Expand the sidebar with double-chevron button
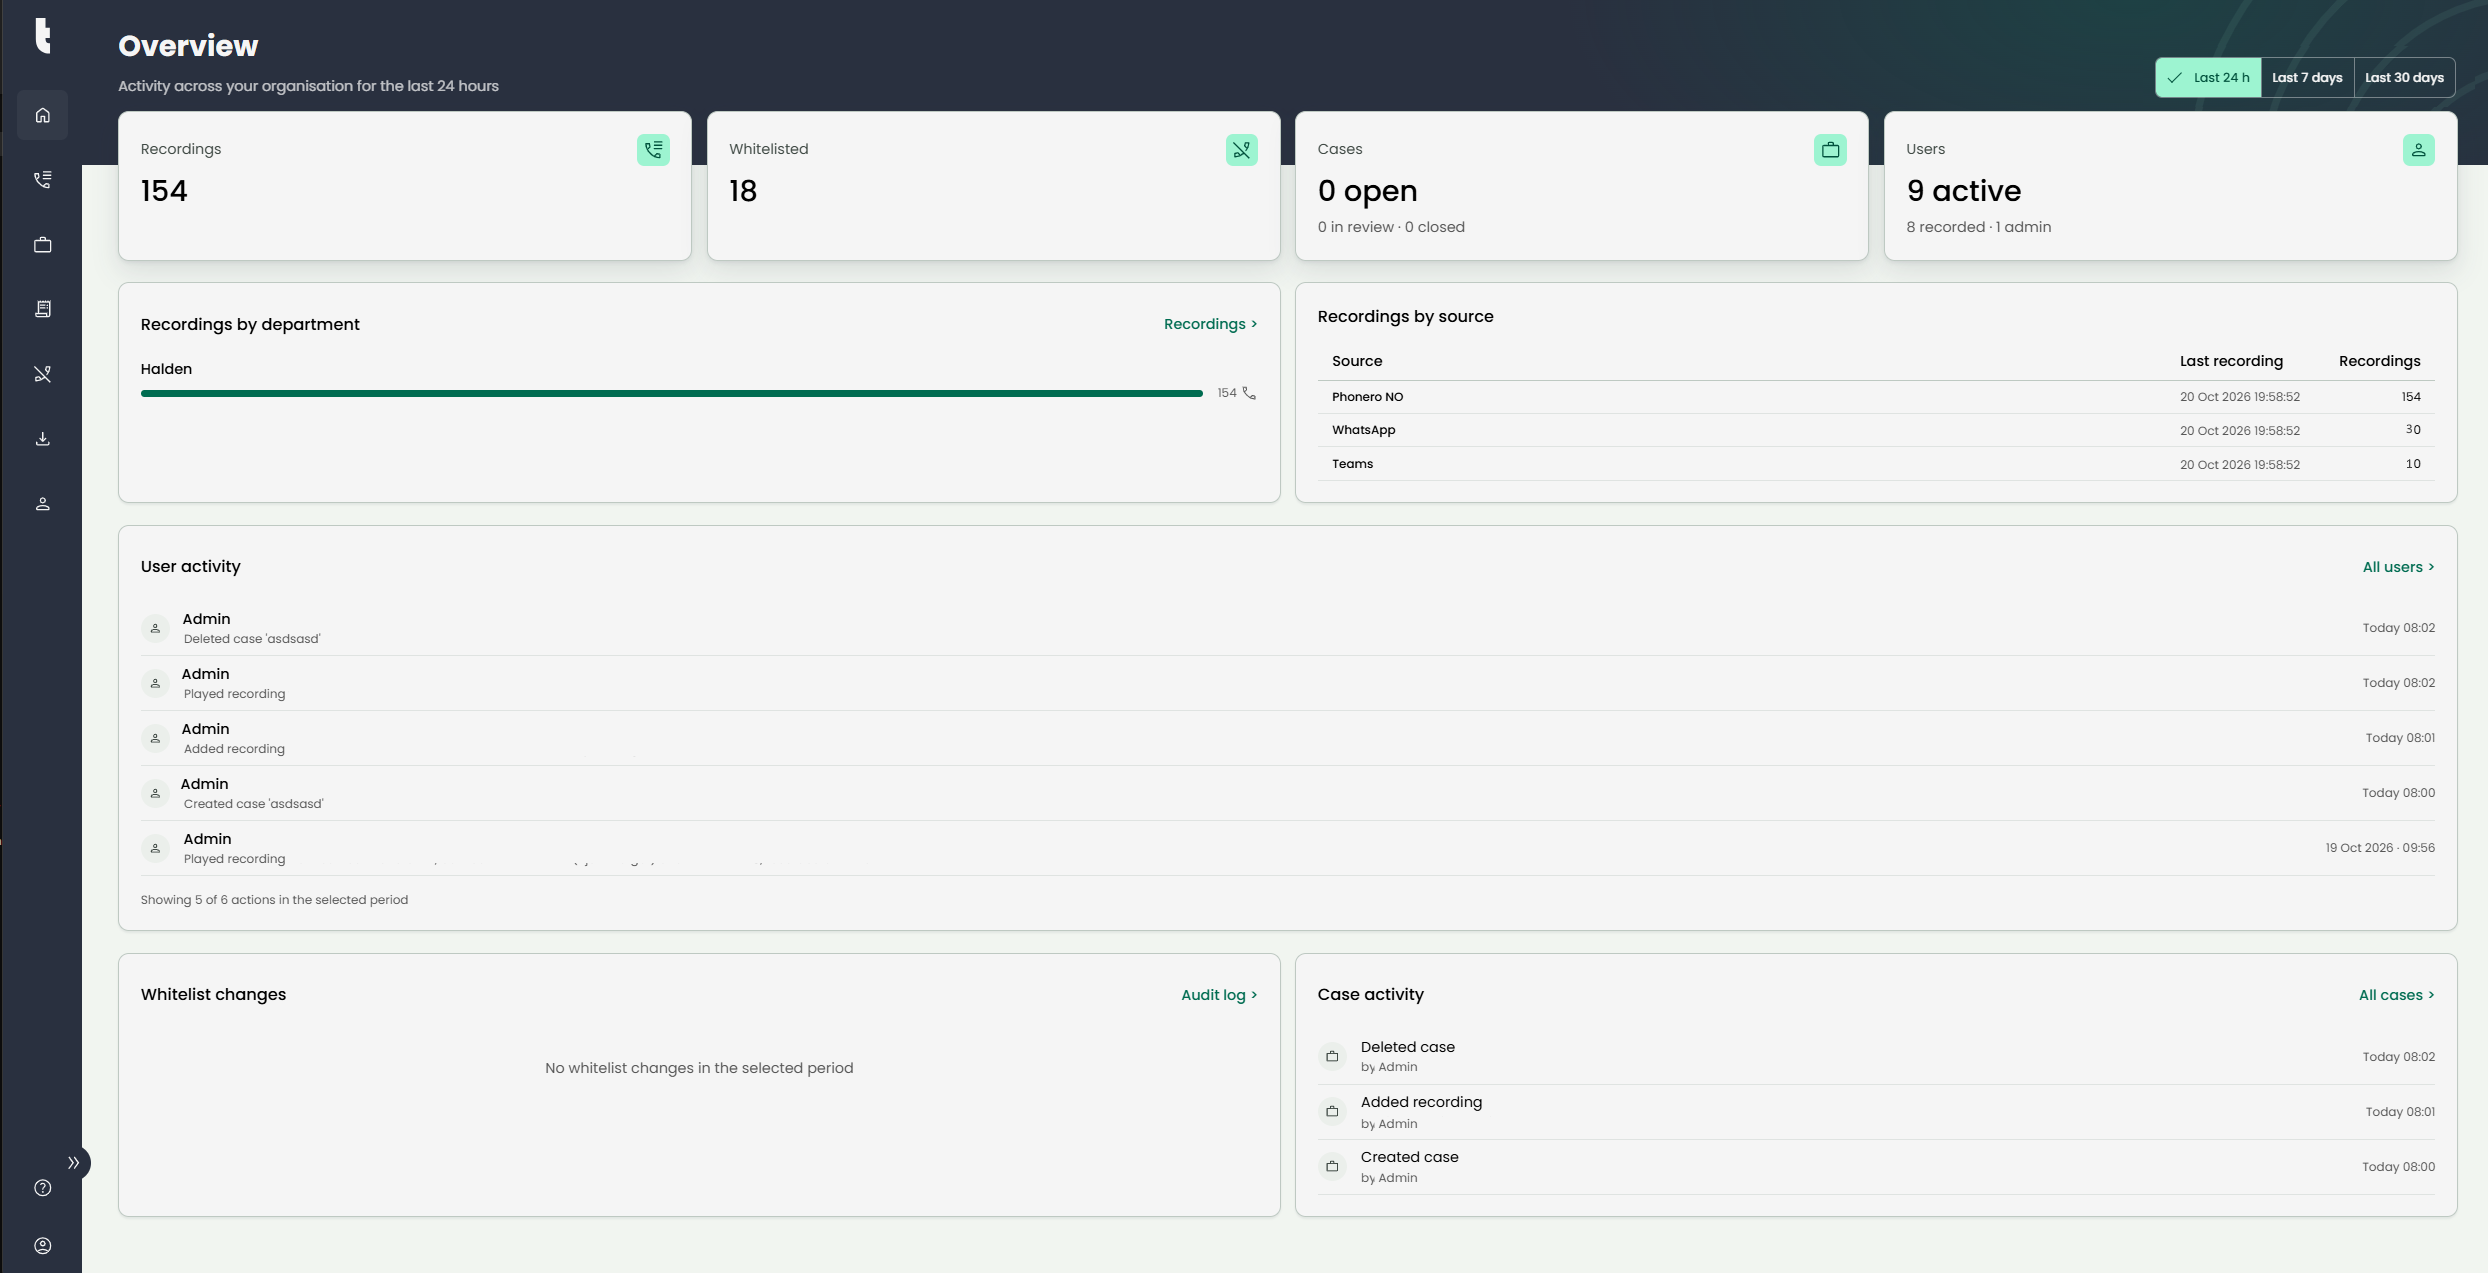The width and height of the screenshot is (2488, 1273). click(73, 1162)
